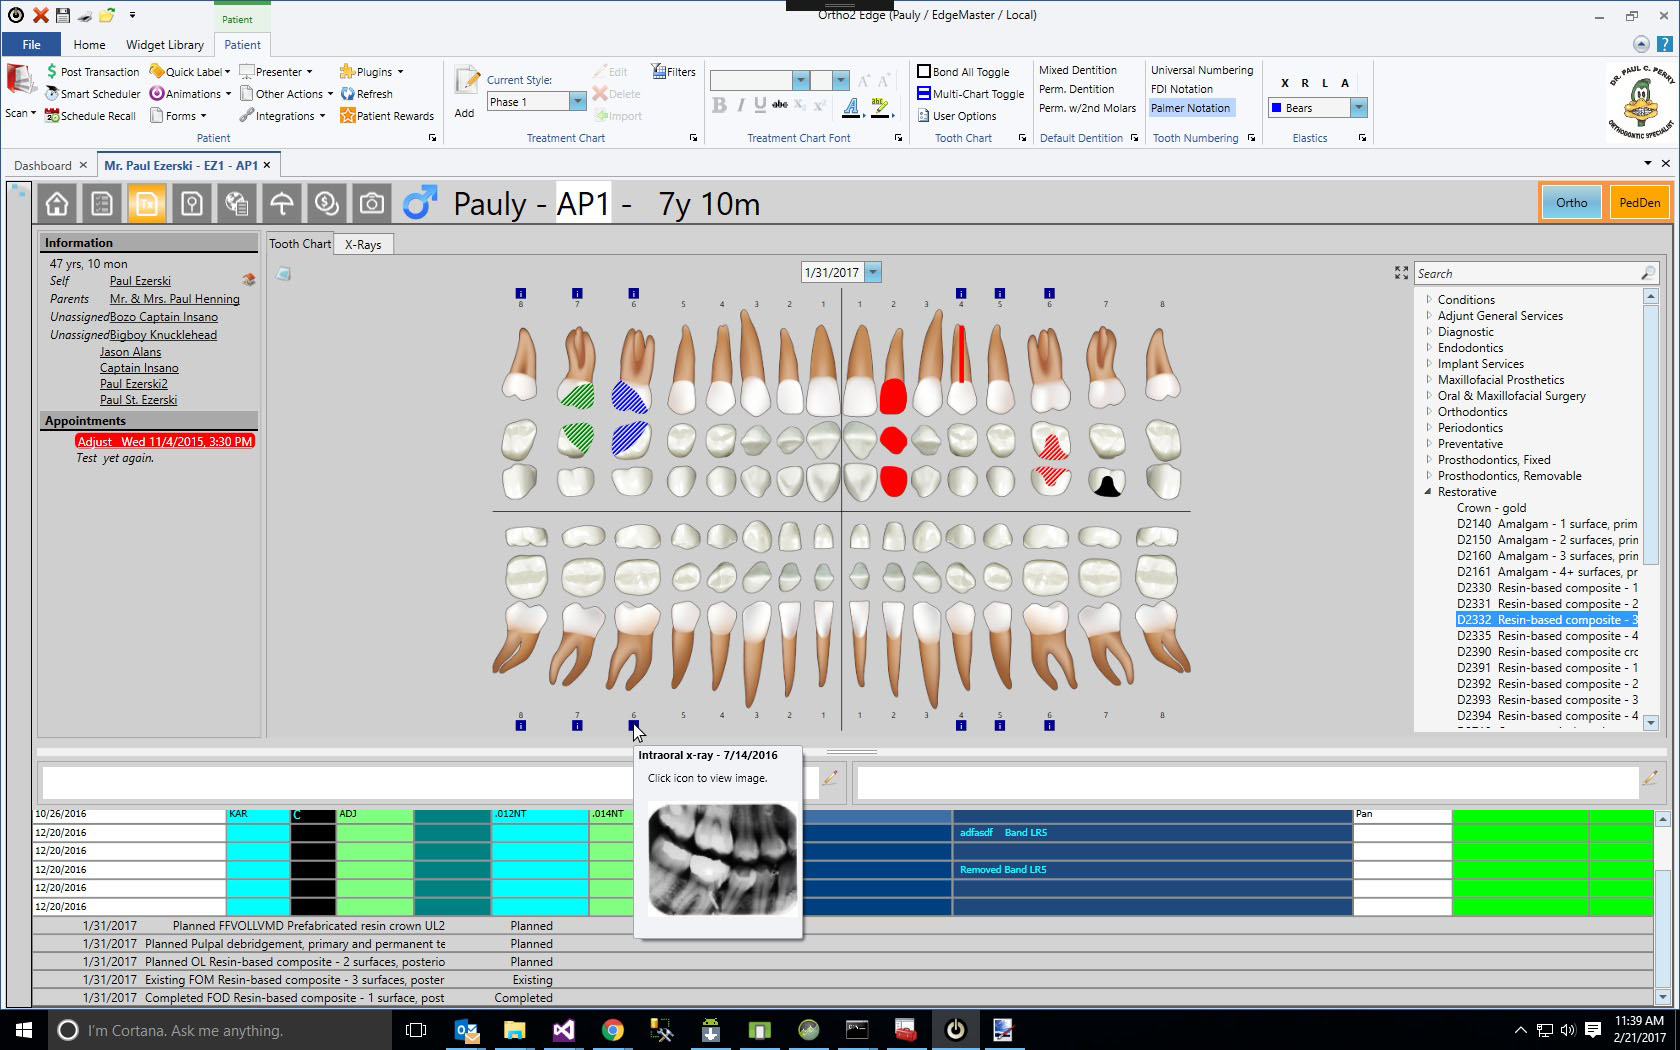This screenshot has height=1050, width=1680.
Task: Toggle Multi-Chart view
Action: (971, 94)
